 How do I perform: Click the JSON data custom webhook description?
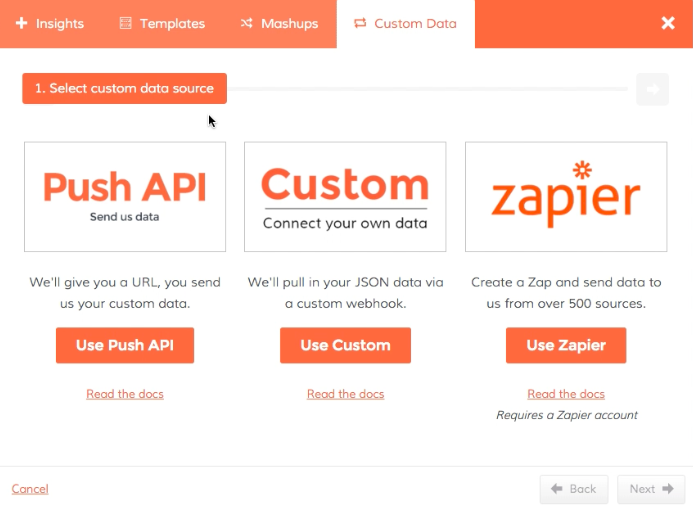[346, 293]
